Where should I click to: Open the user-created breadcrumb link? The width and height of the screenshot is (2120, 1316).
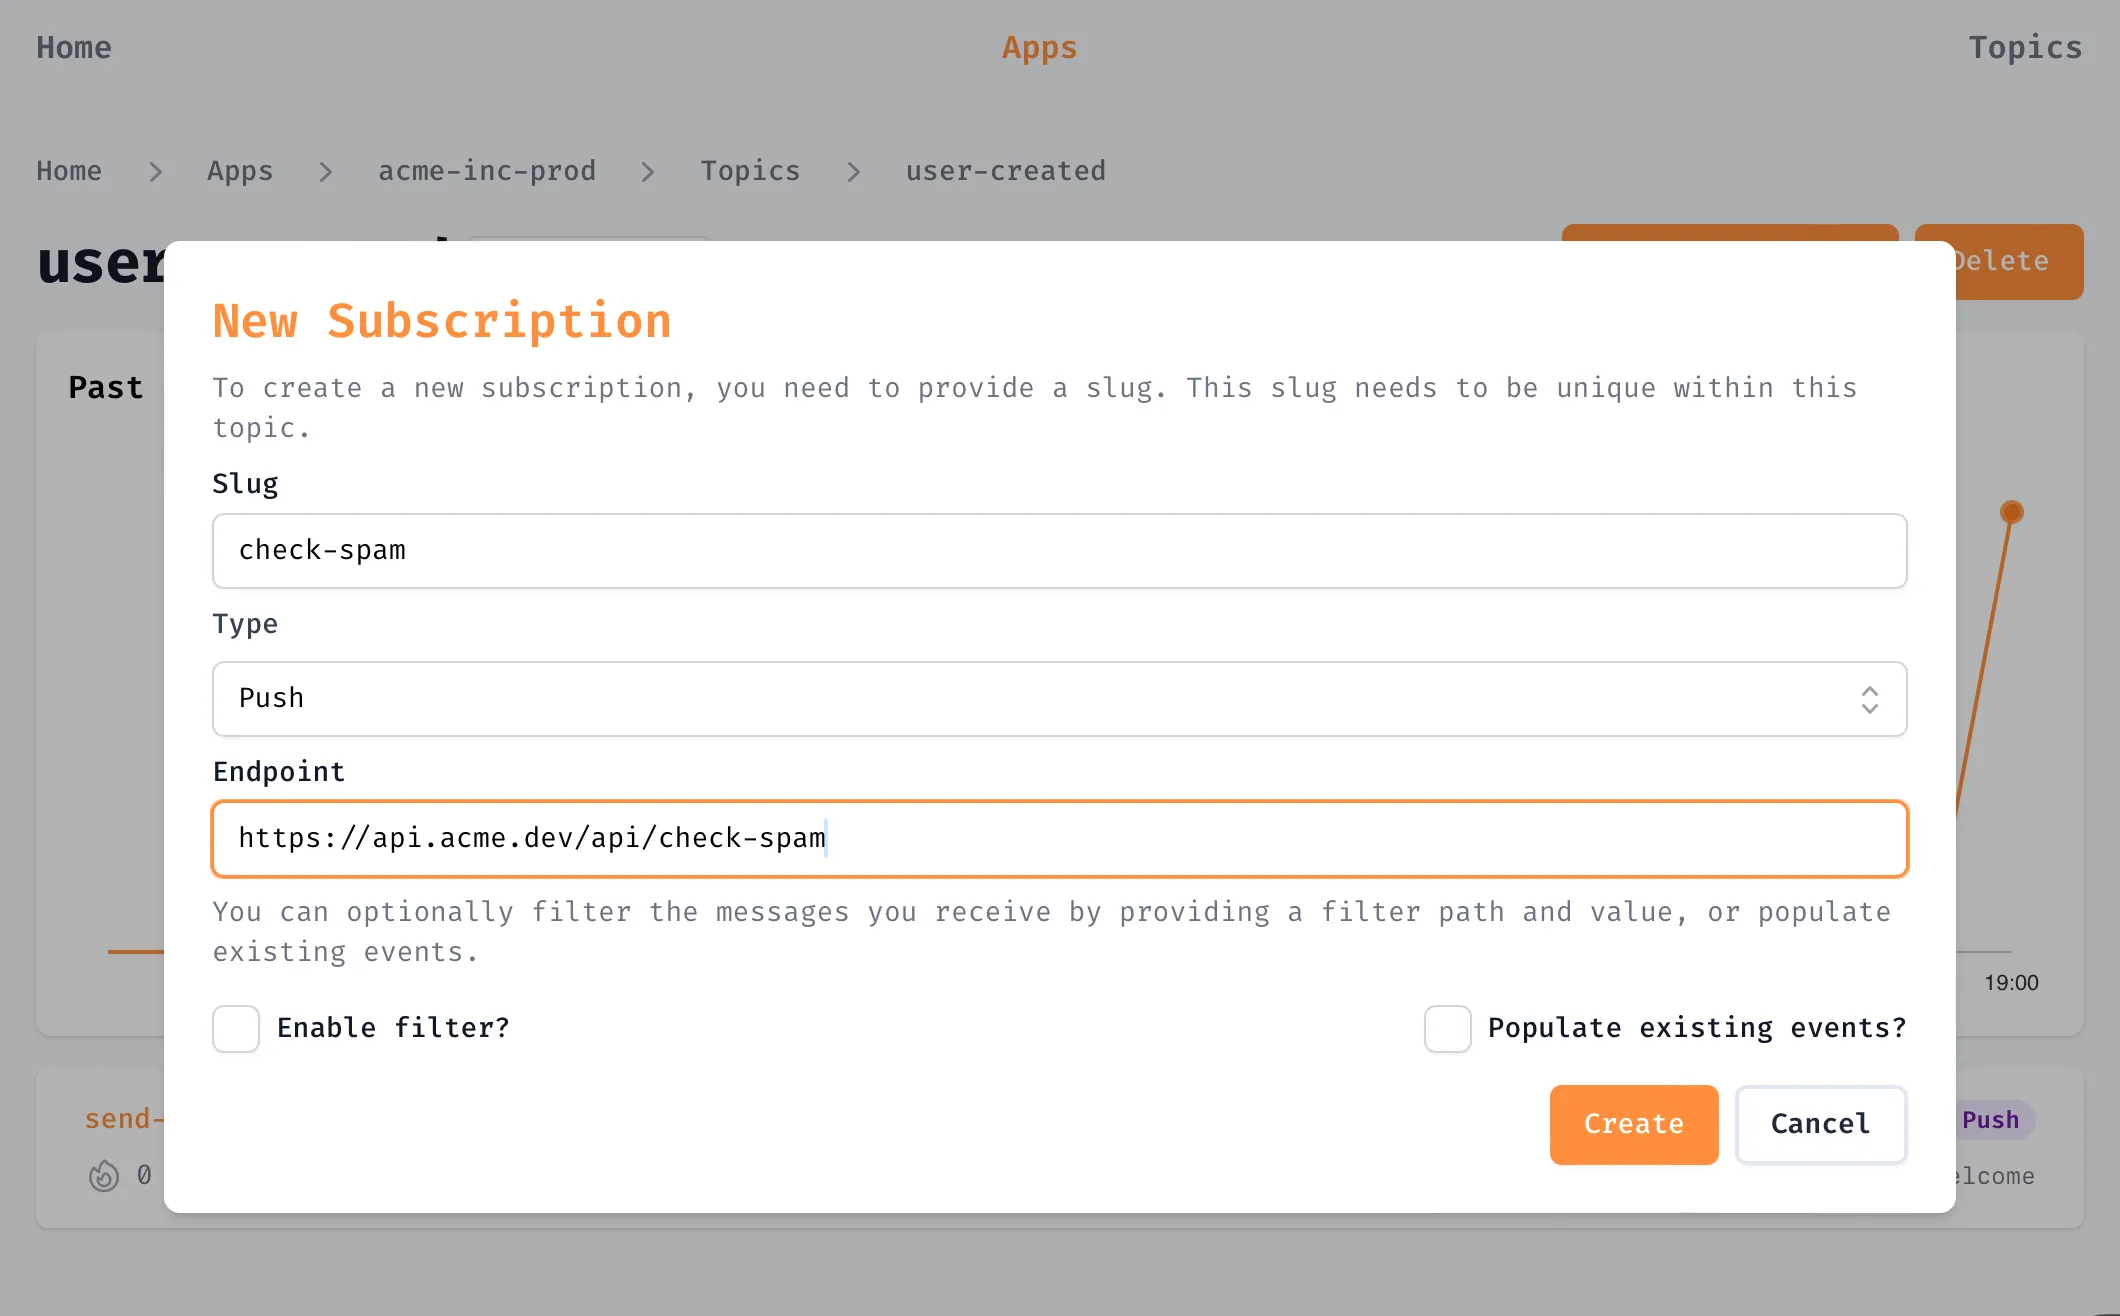pyautogui.click(x=1005, y=171)
